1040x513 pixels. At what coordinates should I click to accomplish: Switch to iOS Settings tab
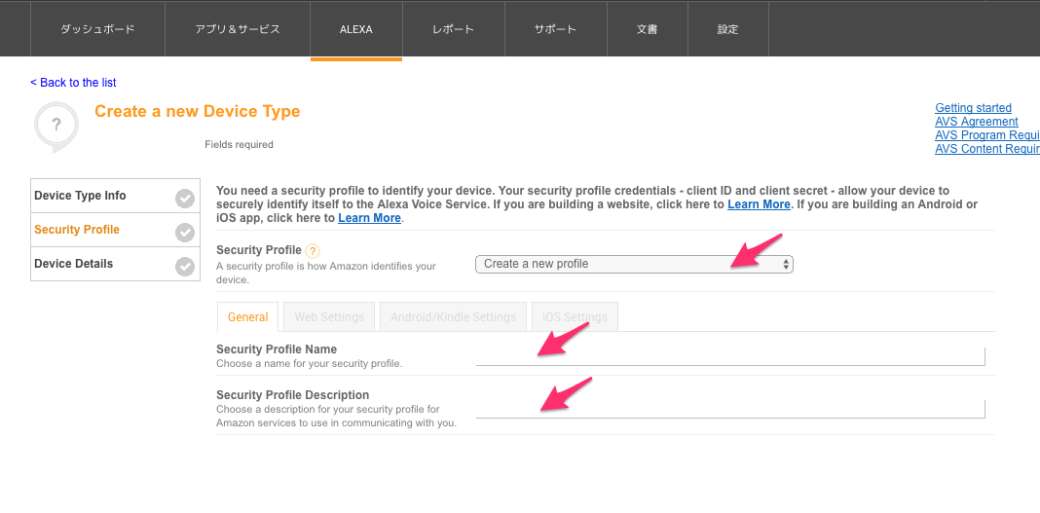(x=575, y=317)
